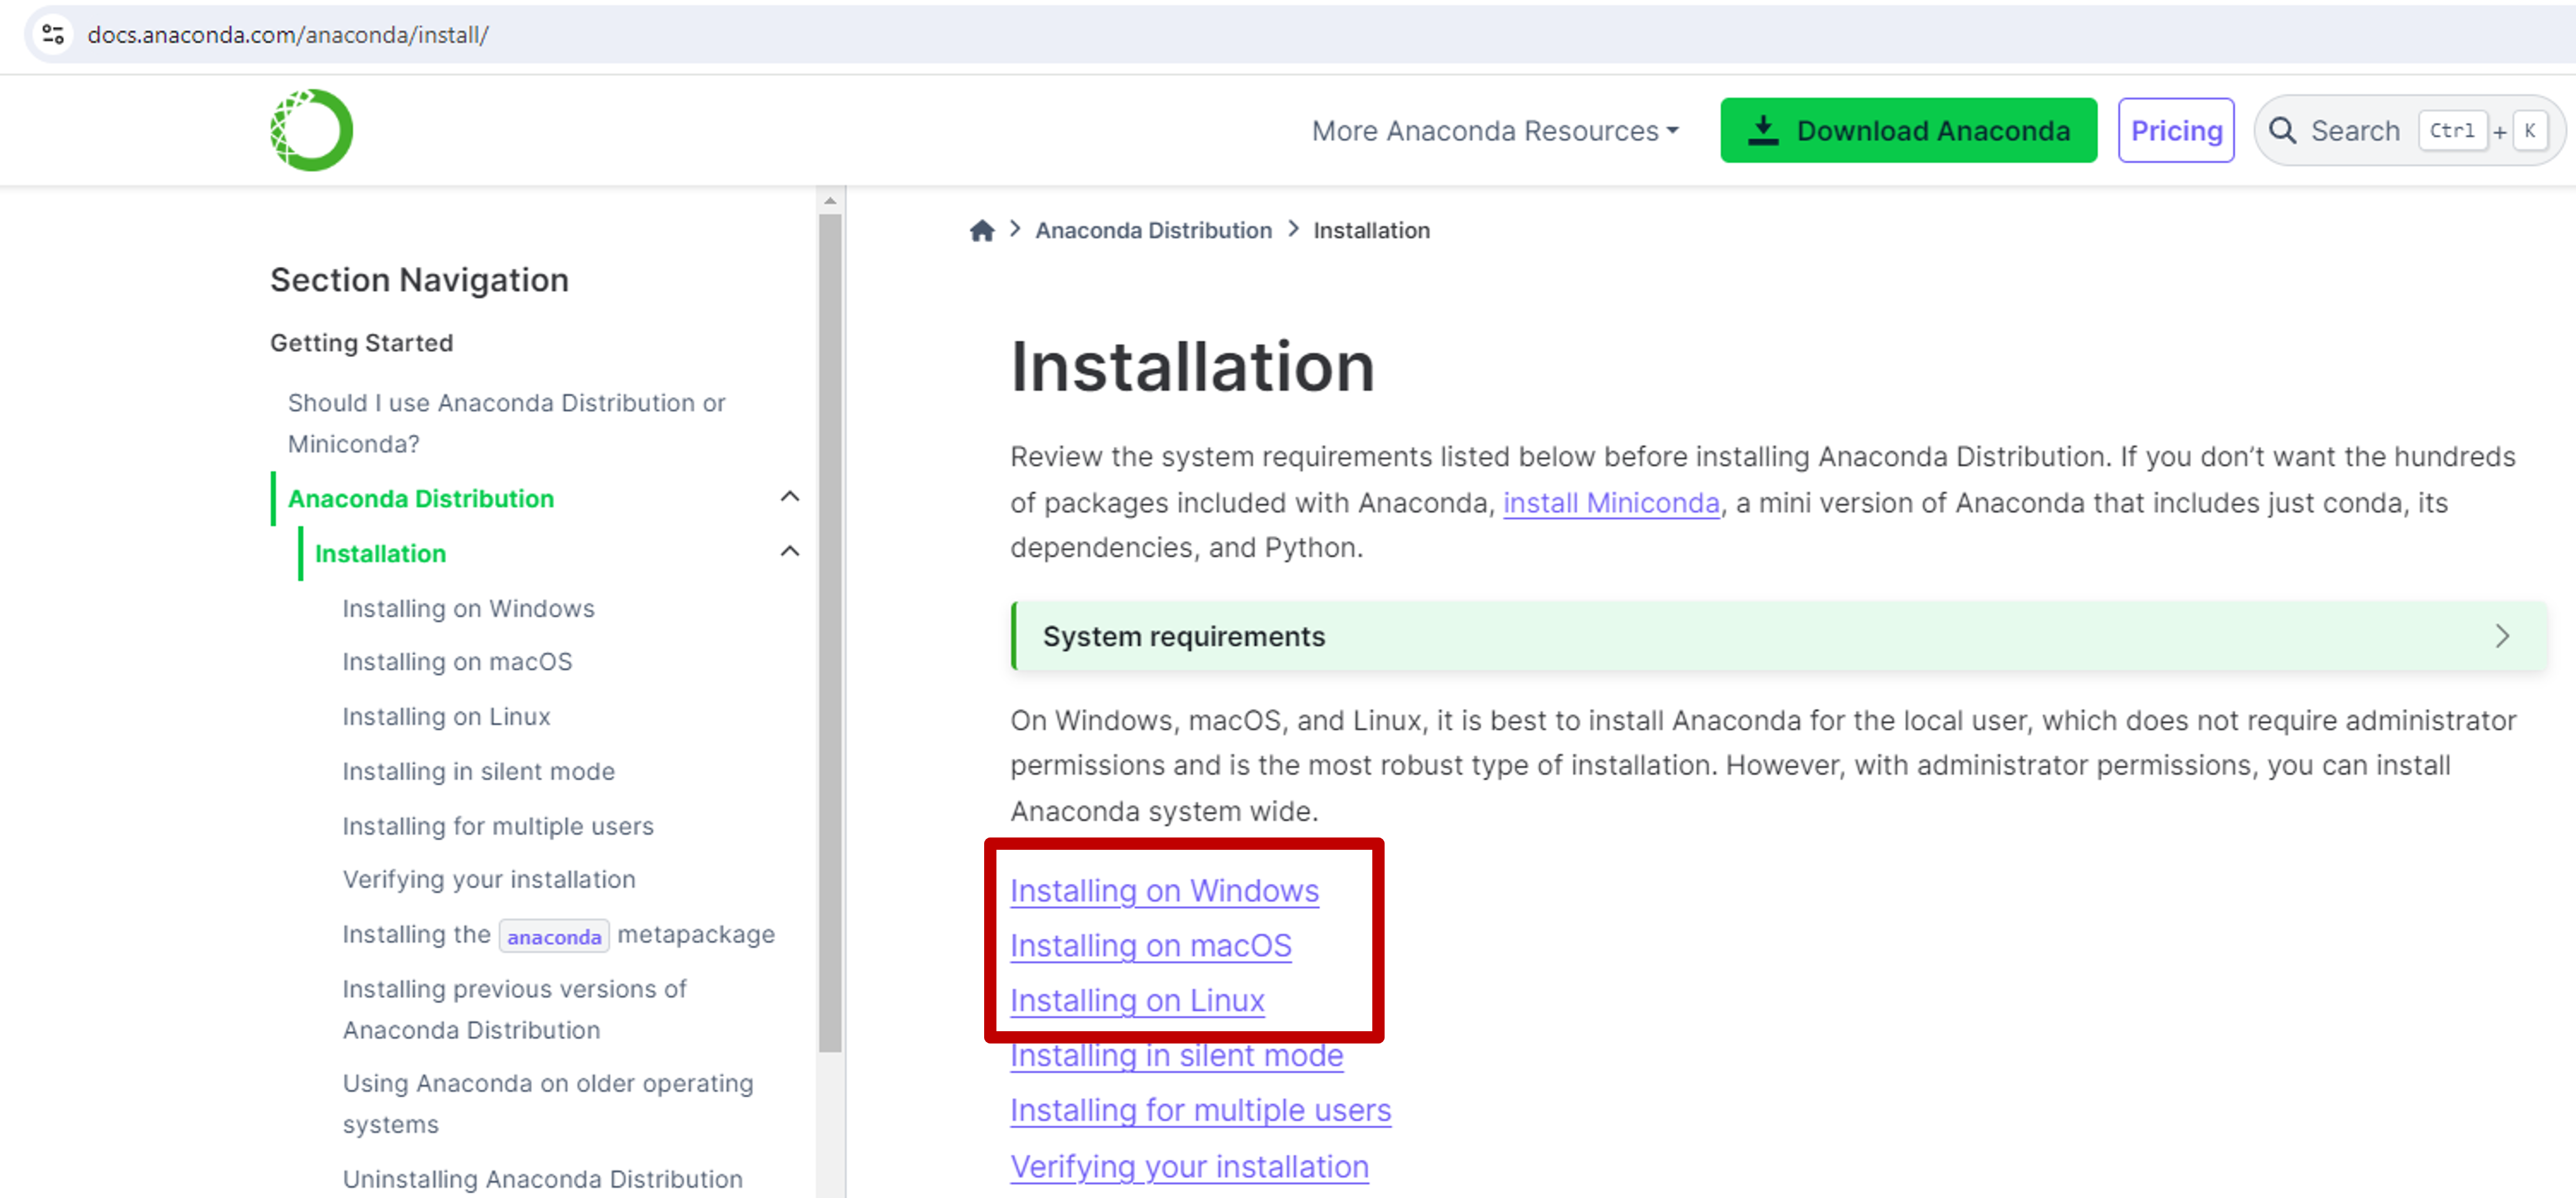Image resolution: width=2576 pixels, height=1198 pixels.
Task: Click the Installation breadcrumb text
Action: pos(1371,231)
